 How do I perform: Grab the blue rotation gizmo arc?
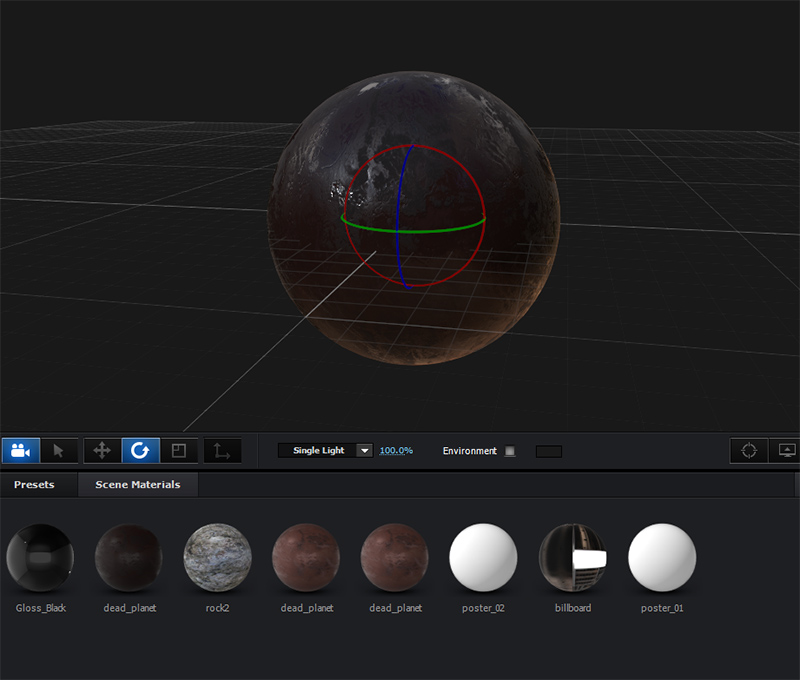coord(398,219)
